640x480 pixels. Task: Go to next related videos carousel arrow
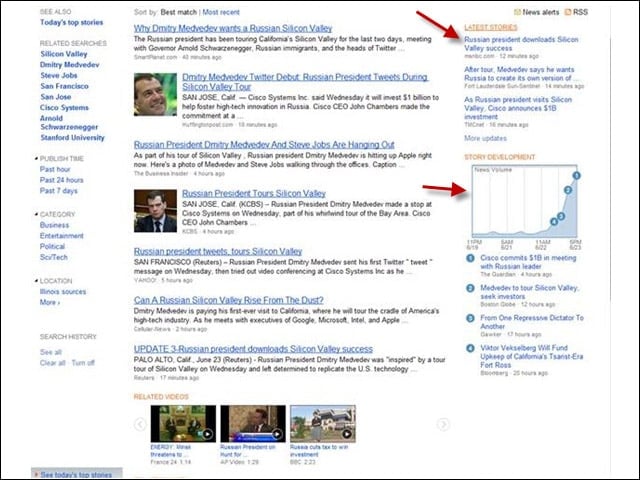pos(443,424)
